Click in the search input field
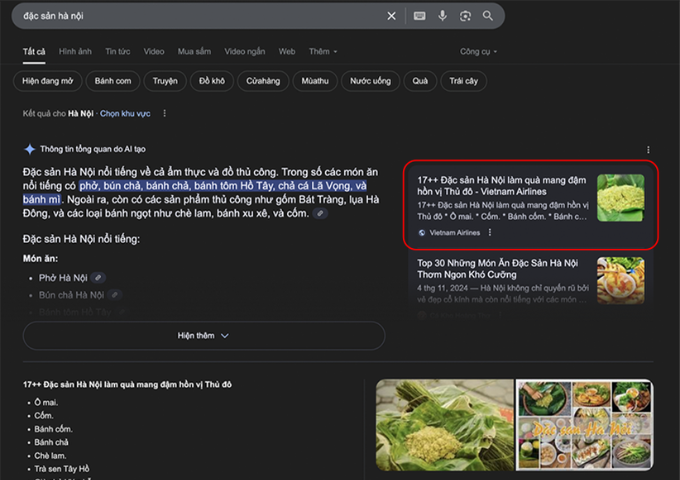 [199, 16]
